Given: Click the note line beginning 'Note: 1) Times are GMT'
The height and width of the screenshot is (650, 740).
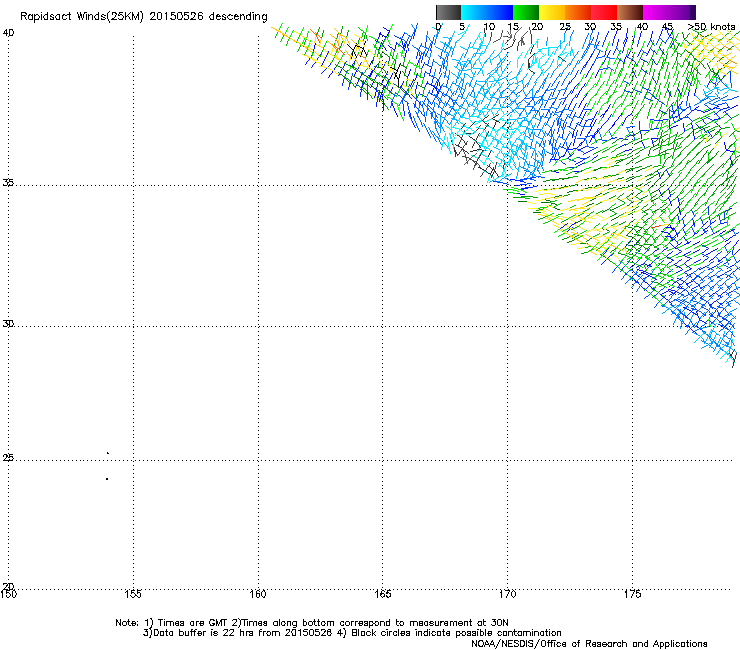Looking at the screenshot, I should [312, 623].
